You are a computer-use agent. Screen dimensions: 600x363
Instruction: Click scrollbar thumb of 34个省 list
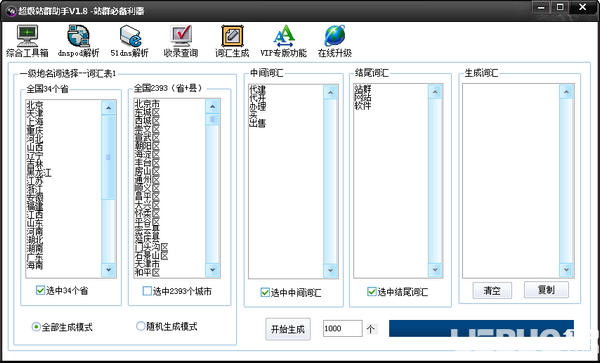(x=108, y=157)
